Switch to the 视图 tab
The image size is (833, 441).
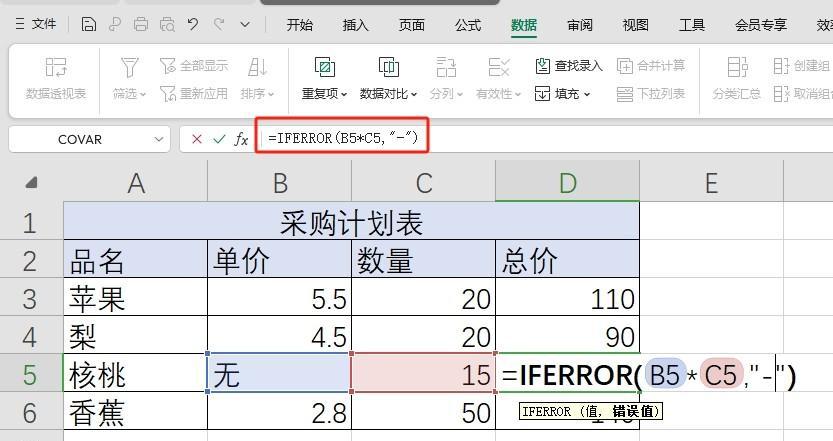click(635, 25)
